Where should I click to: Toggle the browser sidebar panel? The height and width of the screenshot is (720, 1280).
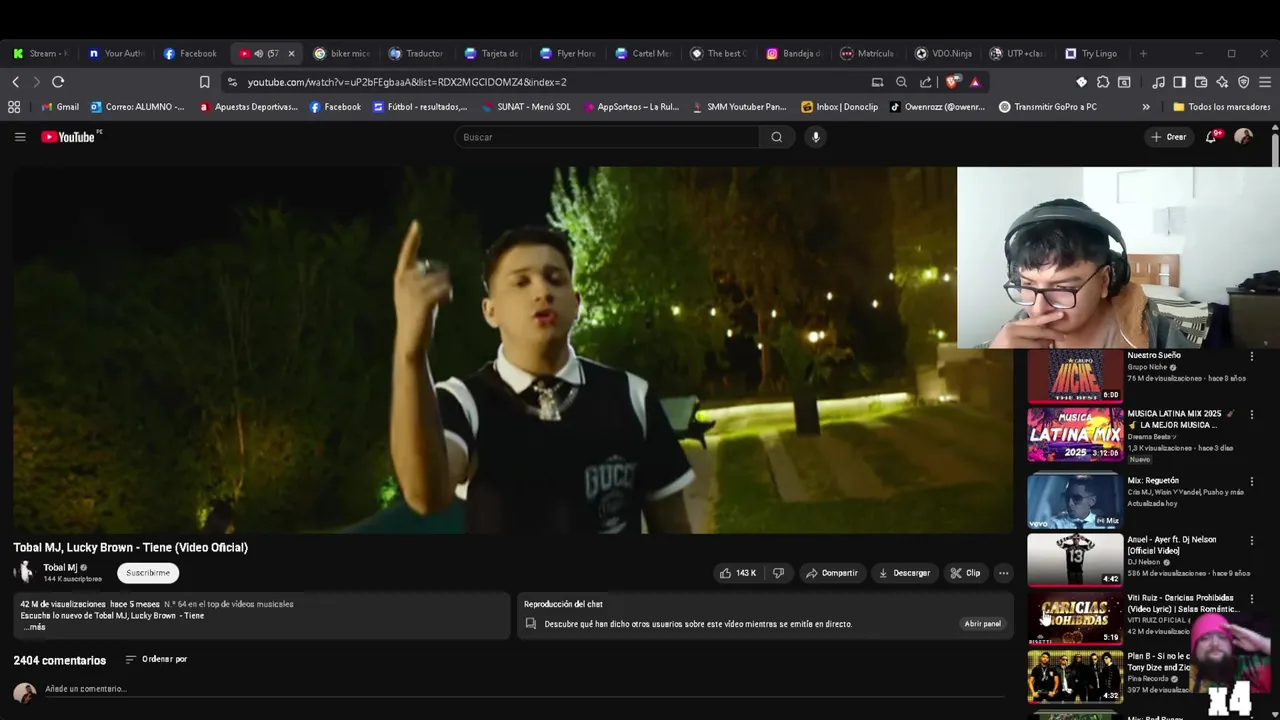click(x=1179, y=82)
